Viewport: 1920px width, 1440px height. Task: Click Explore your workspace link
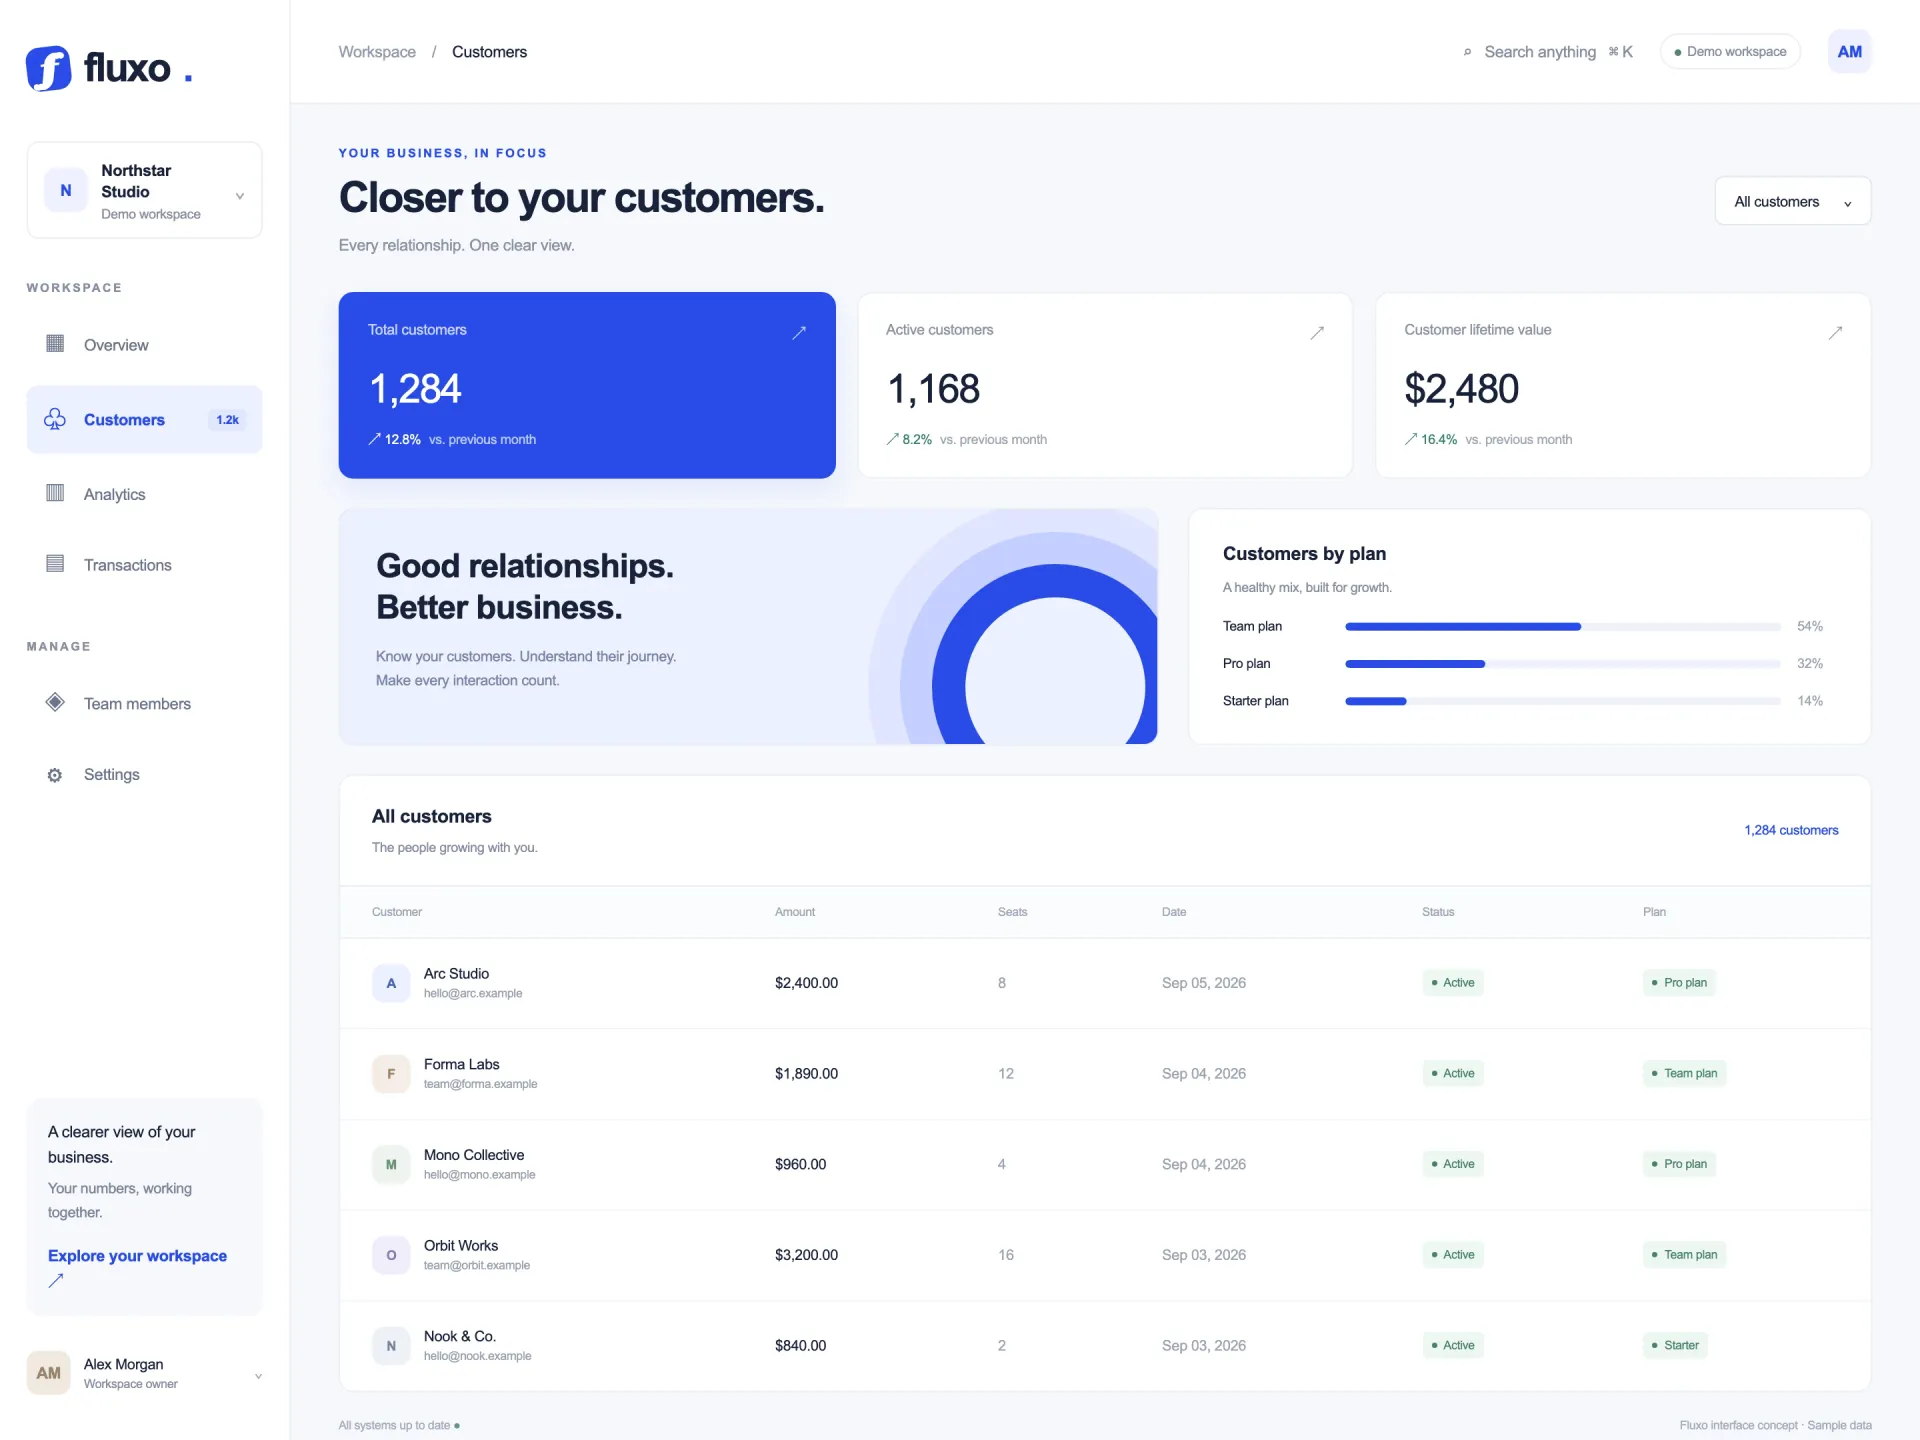(137, 1256)
